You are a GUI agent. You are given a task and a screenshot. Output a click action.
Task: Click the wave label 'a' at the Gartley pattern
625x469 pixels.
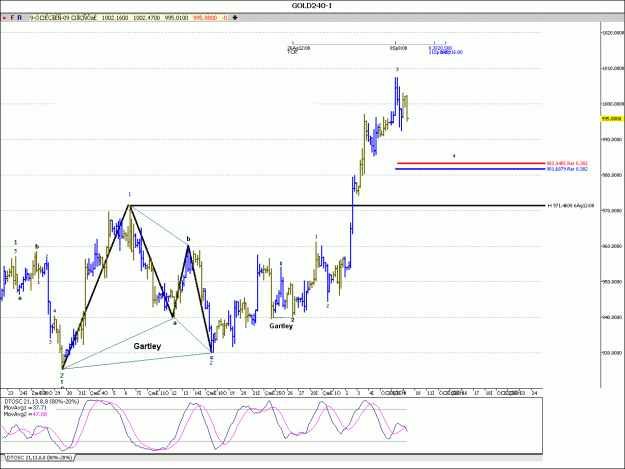[175, 323]
